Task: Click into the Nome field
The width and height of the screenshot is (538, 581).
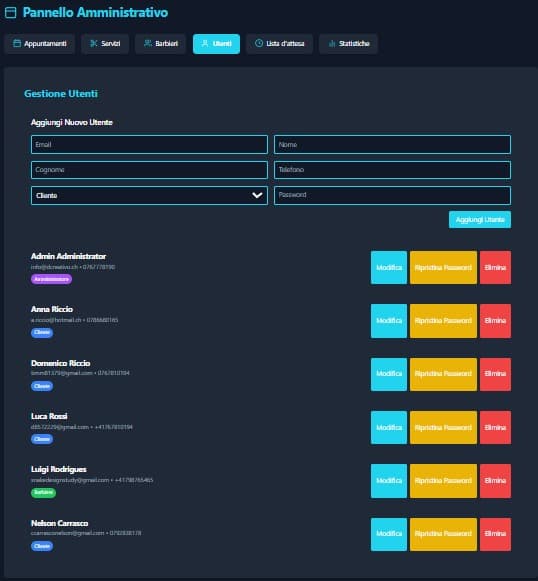Action: (392, 145)
